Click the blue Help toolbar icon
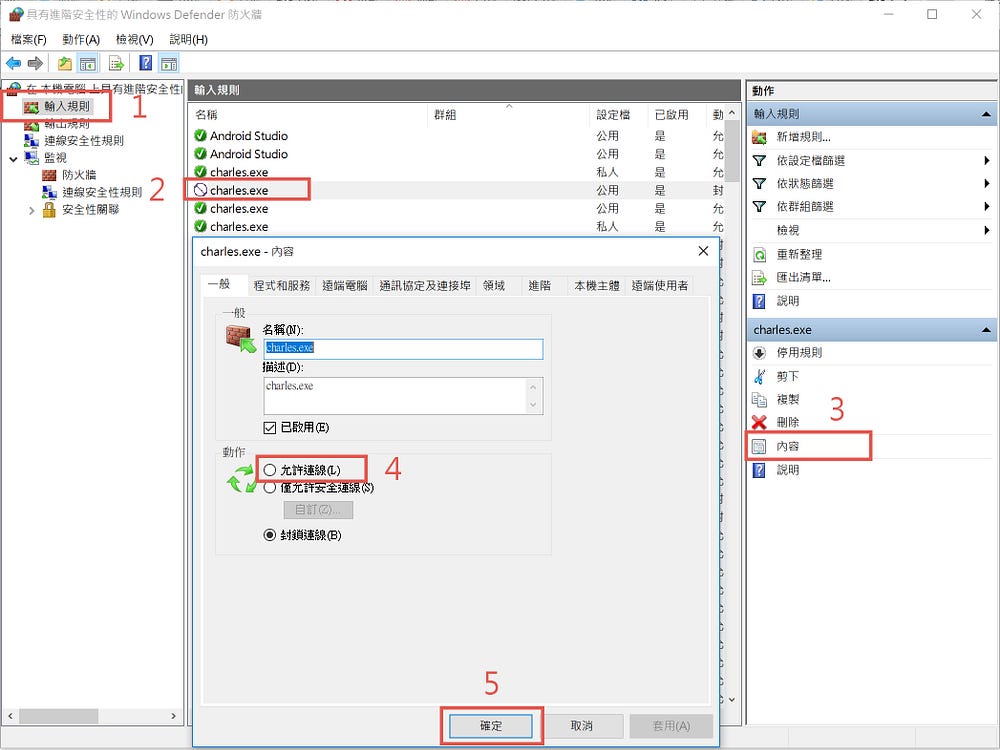 (x=146, y=63)
